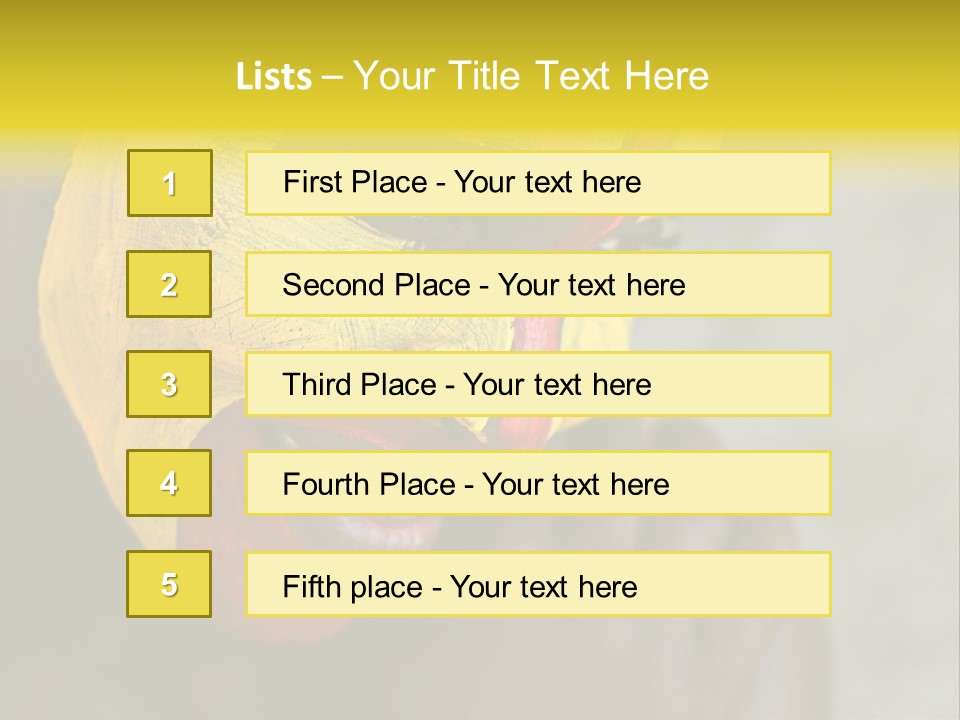Select the number 5 box

170,584
